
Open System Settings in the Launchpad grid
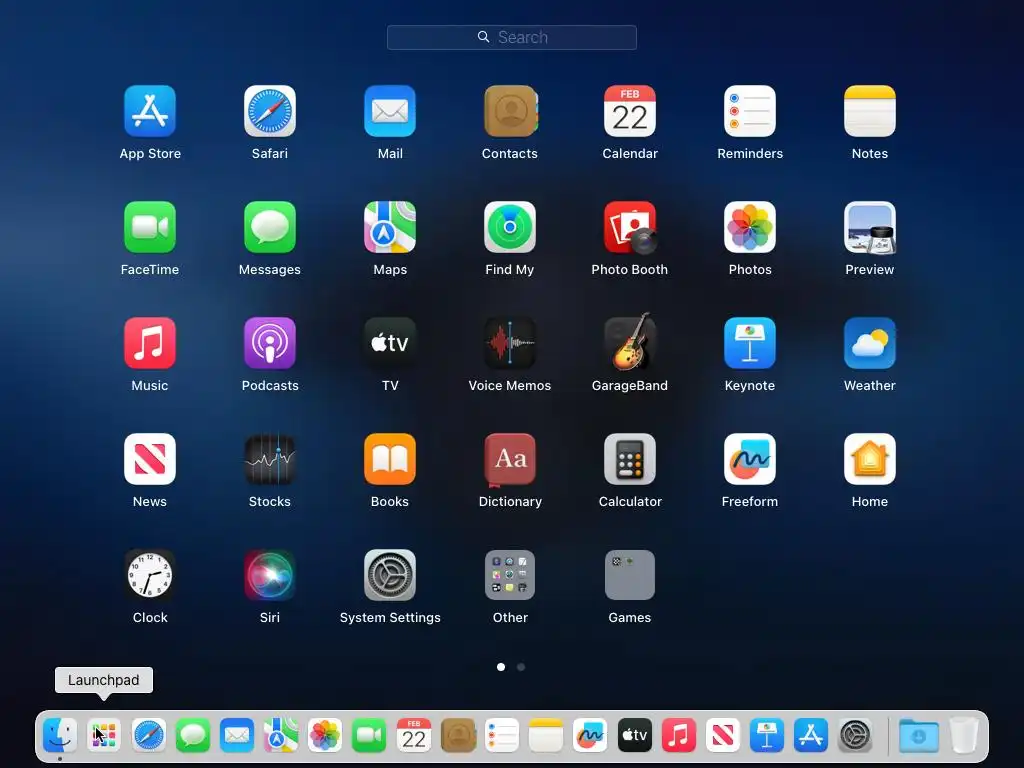pyautogui.click(x=390, y=575)
